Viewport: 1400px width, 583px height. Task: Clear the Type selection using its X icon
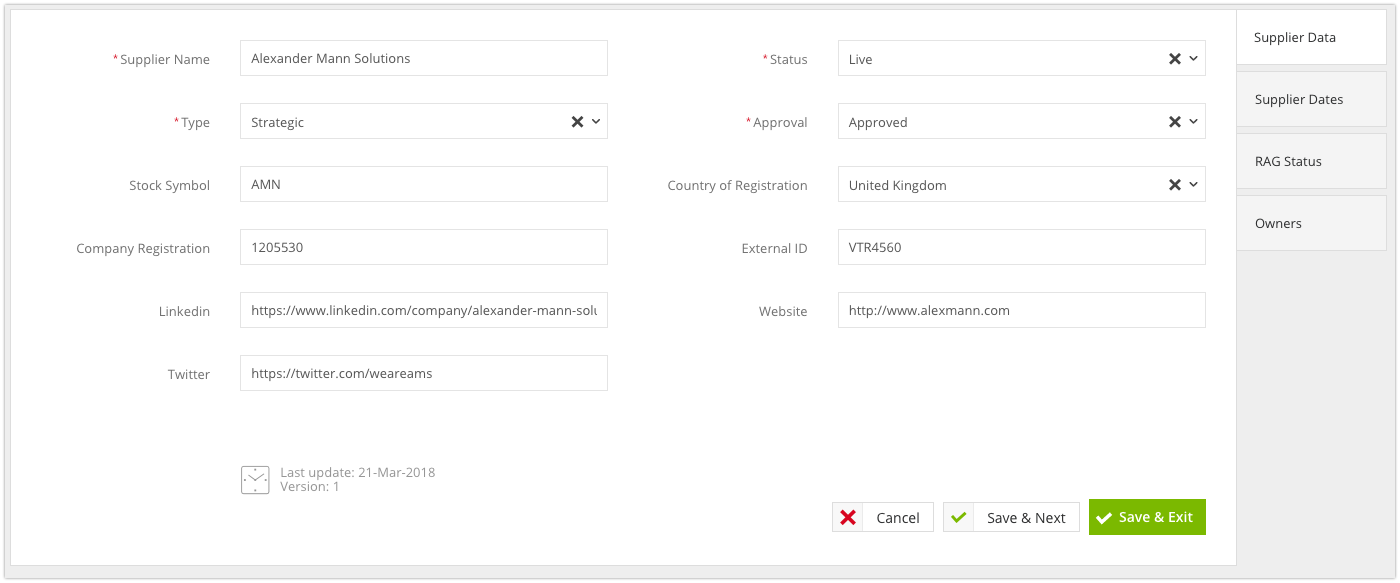[x=577, y=122]
